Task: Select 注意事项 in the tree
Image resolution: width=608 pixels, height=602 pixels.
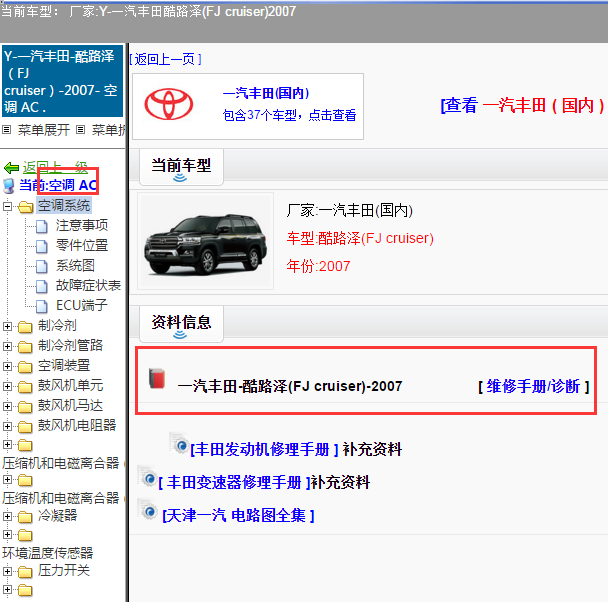Action: click(x=82, y=225)
